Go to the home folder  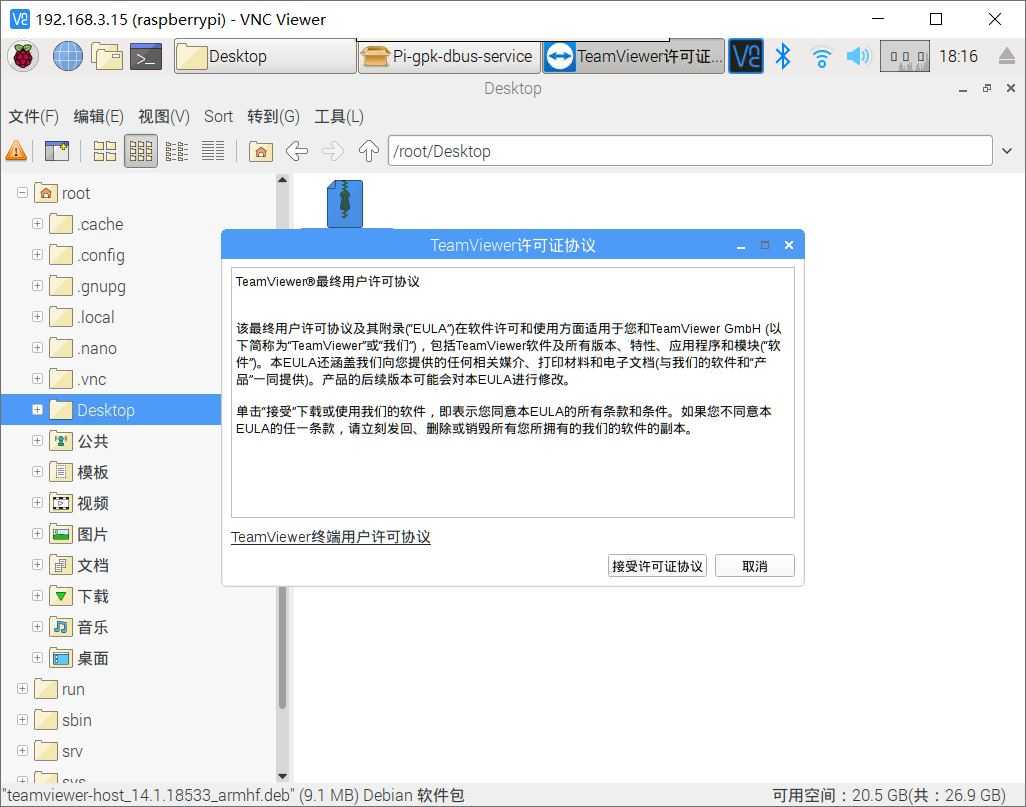tap(260, 151)
